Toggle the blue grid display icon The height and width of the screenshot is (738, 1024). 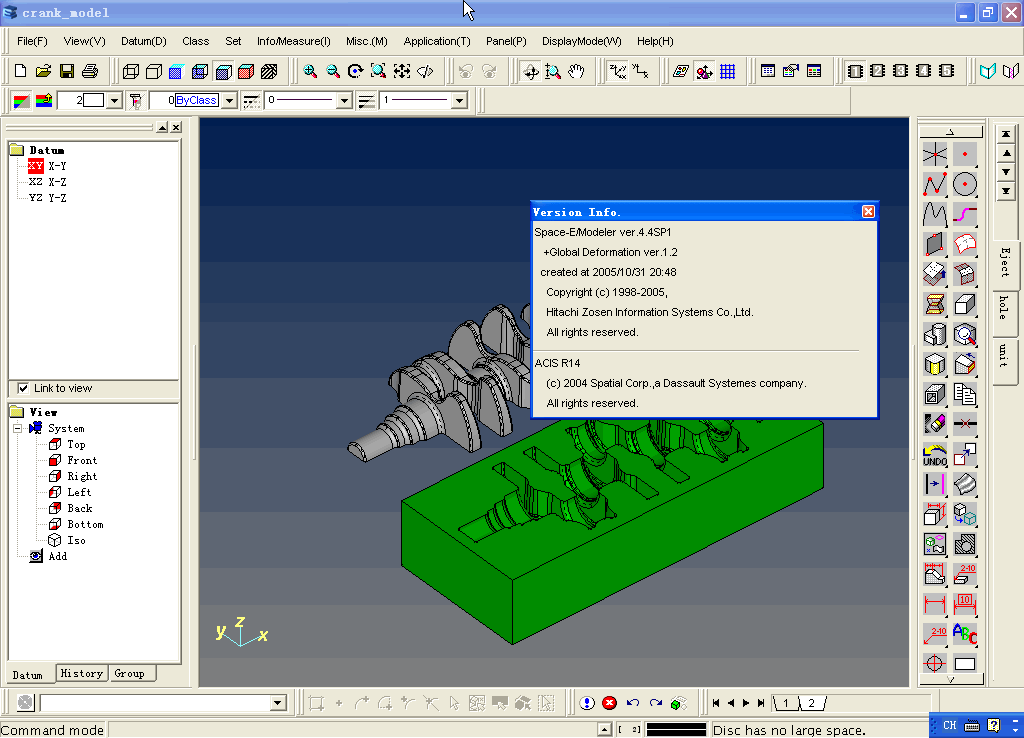pos(728,71)
